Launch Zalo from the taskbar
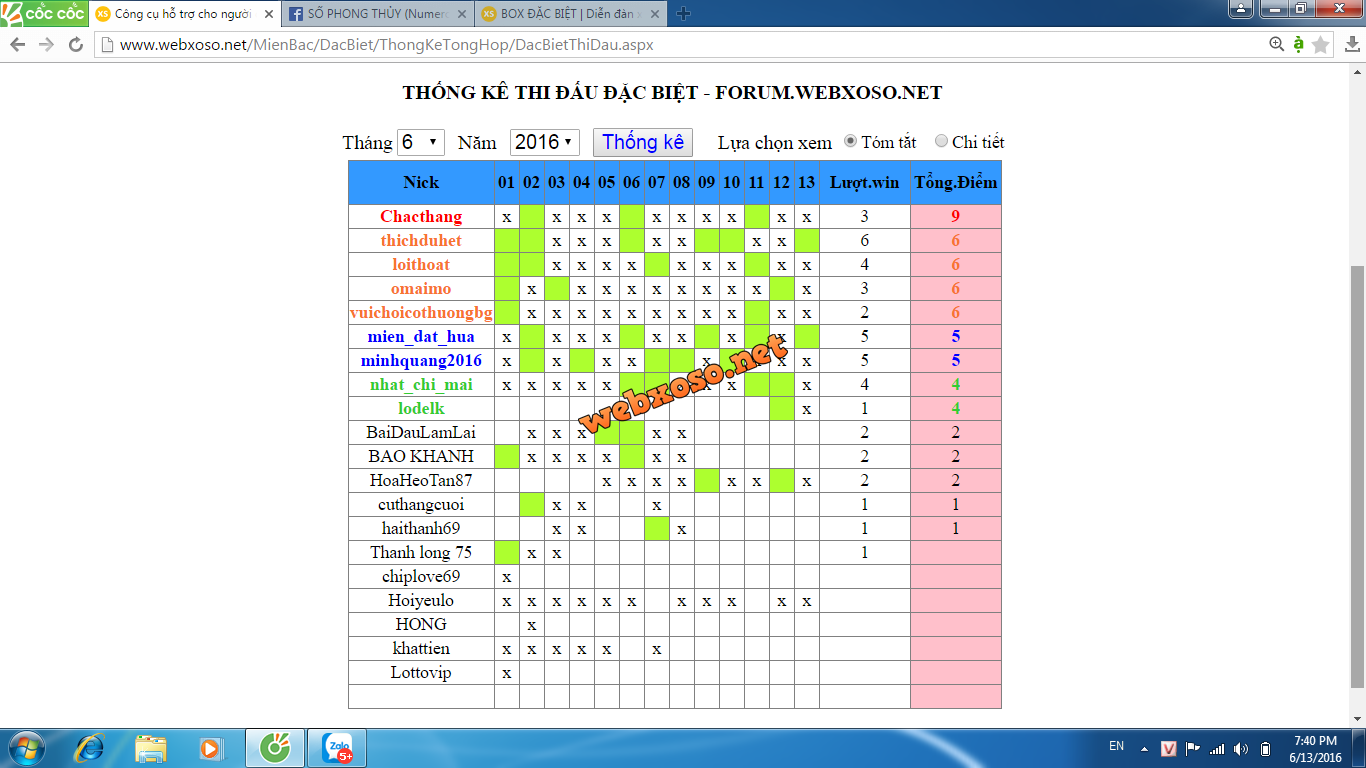The image size is (1366, 768). coord(337,748)
